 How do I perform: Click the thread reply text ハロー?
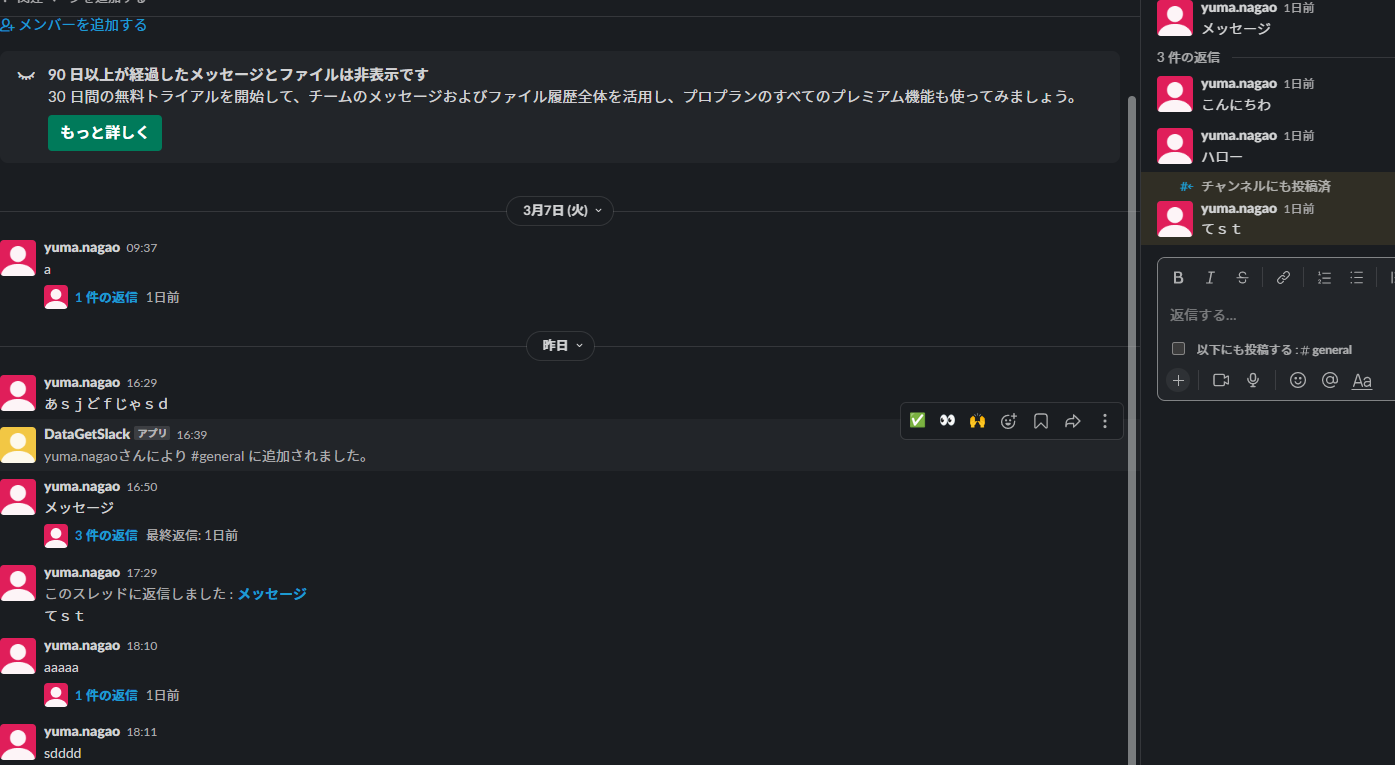coord(1222,157)
